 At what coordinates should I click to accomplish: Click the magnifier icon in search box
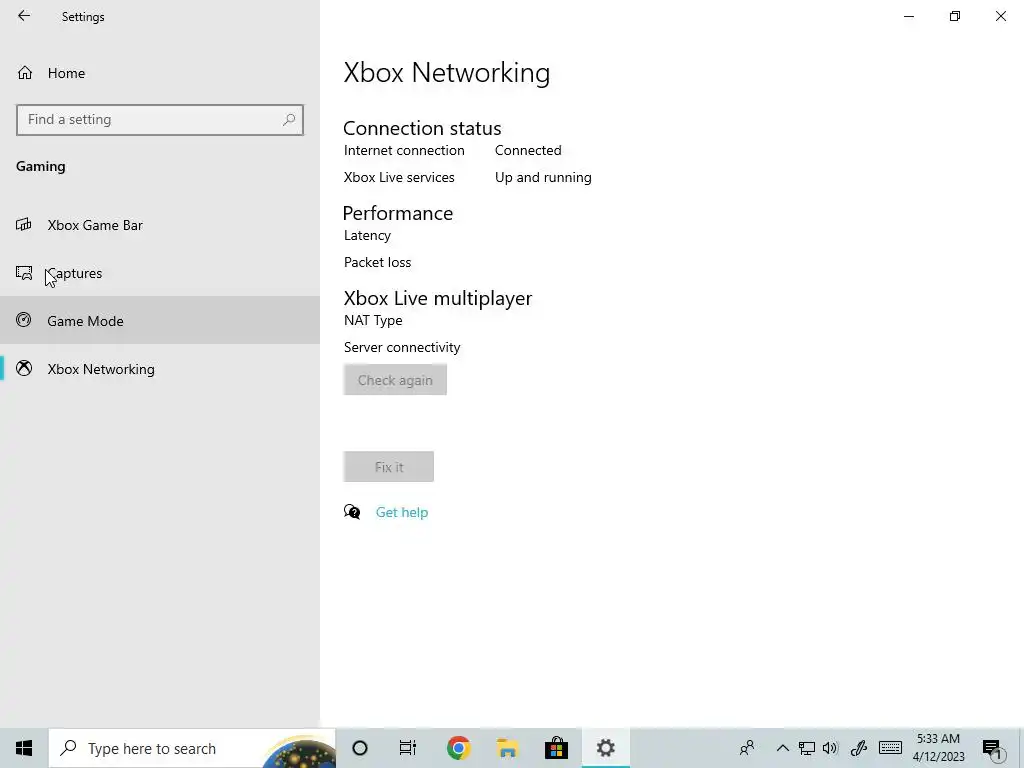pos(289,120)
